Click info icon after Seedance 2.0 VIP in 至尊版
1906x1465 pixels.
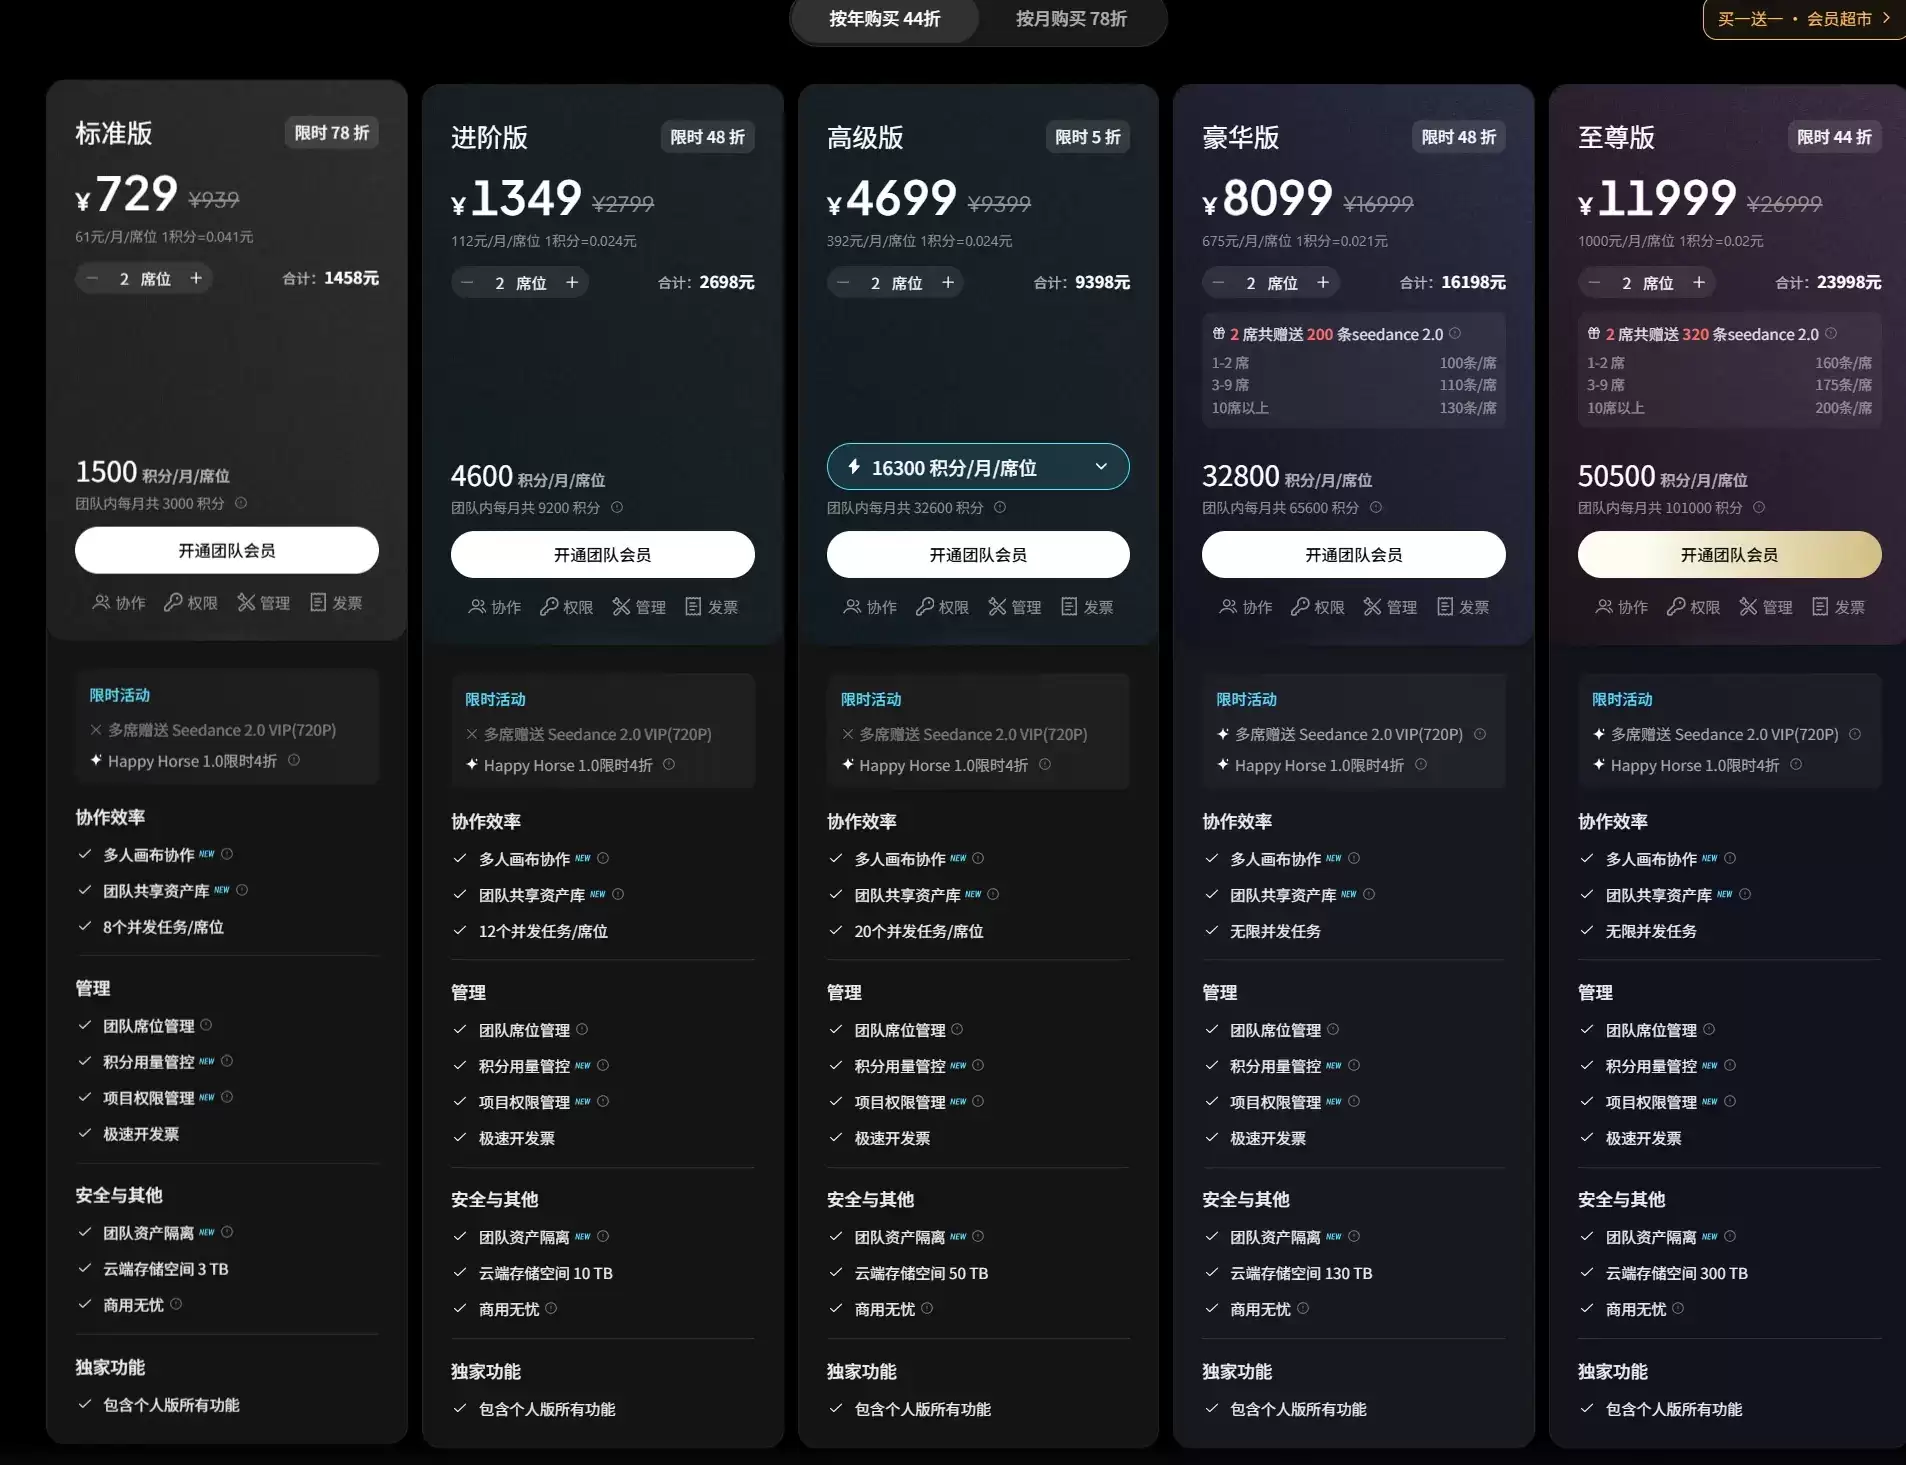click(1855, 734)
